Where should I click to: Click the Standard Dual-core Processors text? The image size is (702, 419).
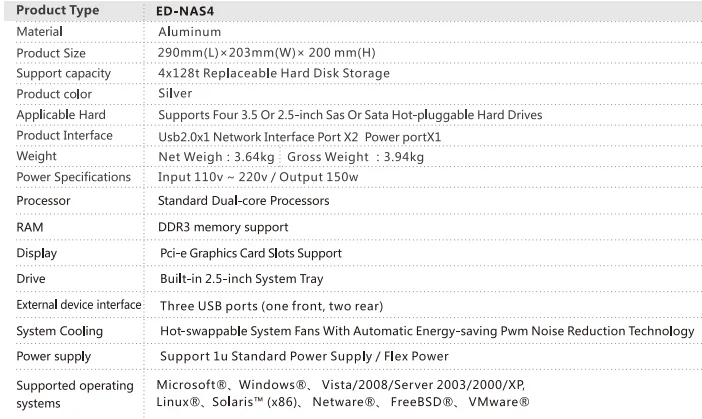pyautogui.click(x=243, y=201)
